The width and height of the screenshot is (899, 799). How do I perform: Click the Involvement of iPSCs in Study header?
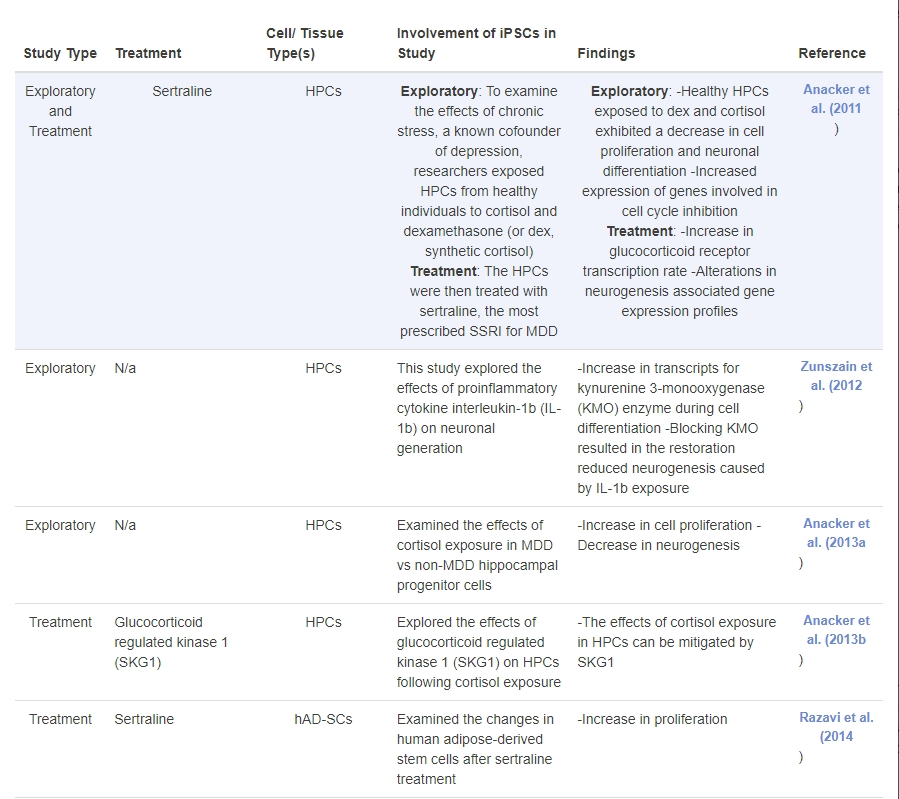pyautogui.click(x=476, y=43)
